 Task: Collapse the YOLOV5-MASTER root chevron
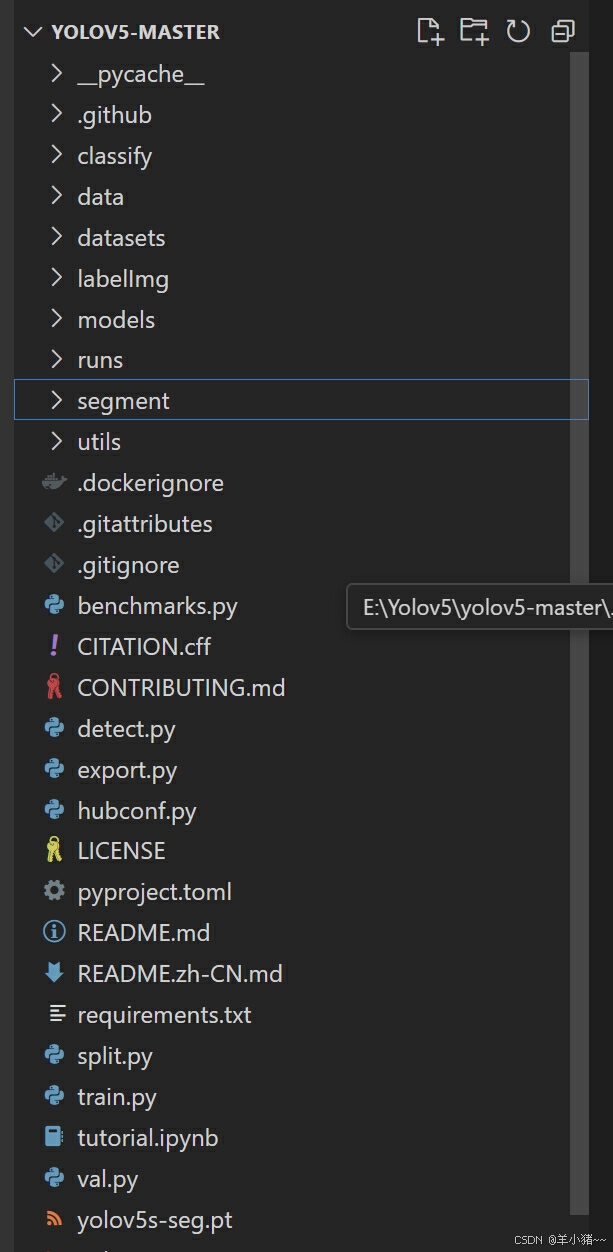(x=33, y=32)
